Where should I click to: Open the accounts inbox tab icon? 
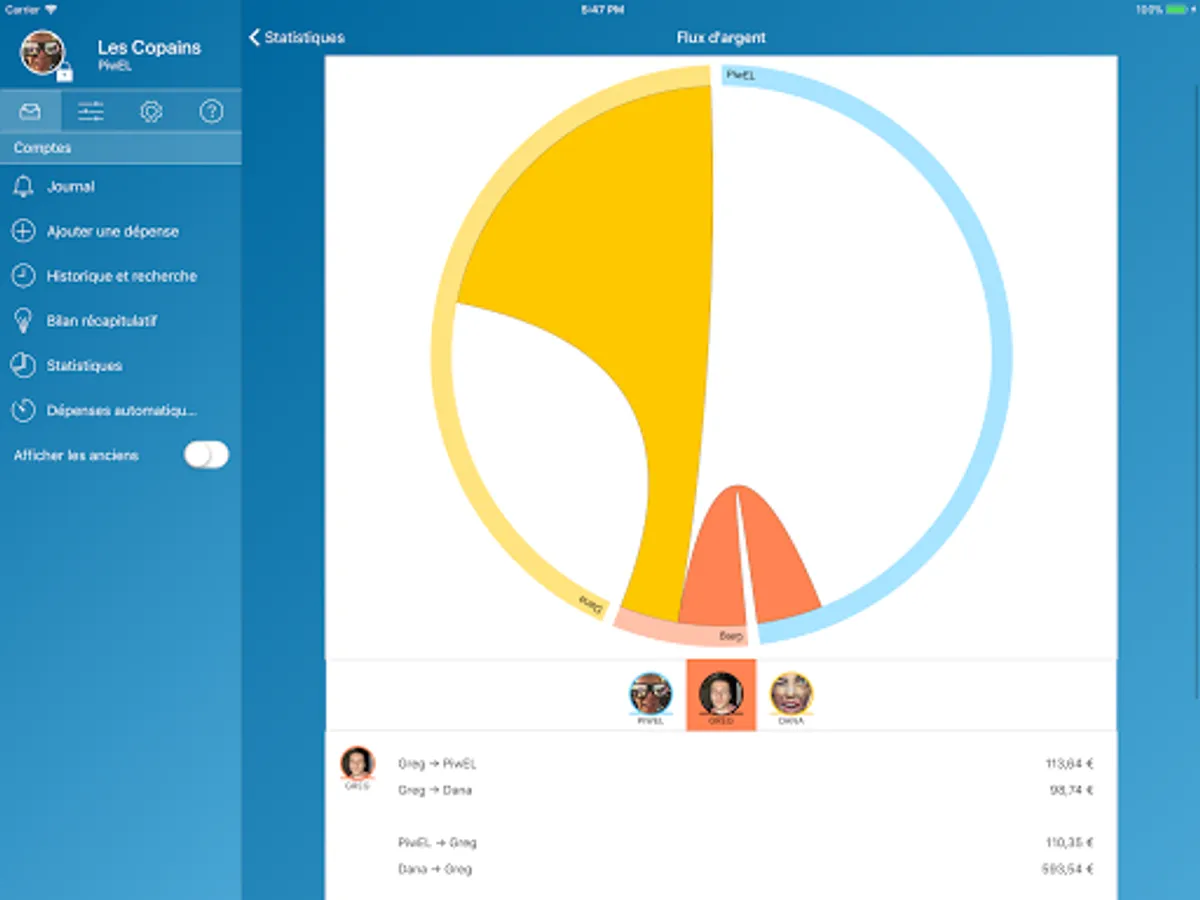pos(30,111)
